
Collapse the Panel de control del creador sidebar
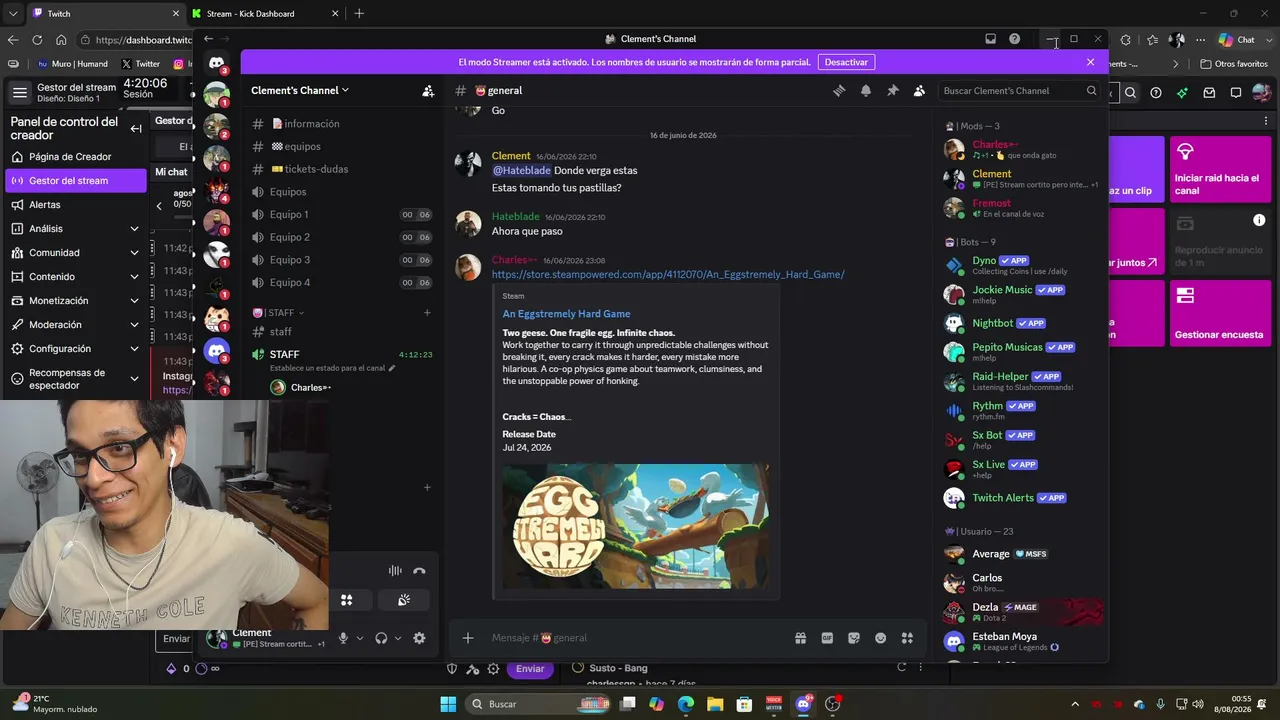click(x=136, y=128)
